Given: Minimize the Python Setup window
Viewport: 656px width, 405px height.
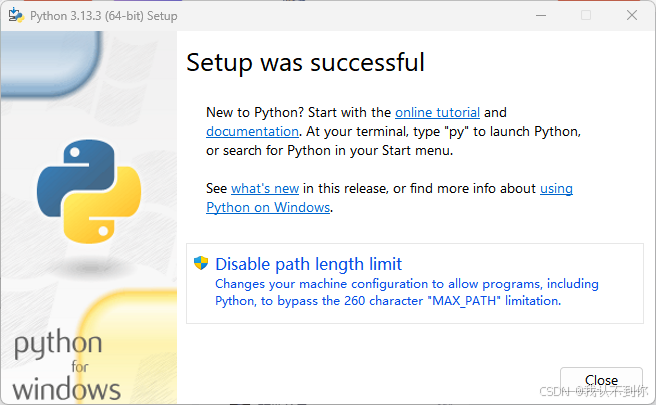Looking at the screenshot, I should (541, 15).
